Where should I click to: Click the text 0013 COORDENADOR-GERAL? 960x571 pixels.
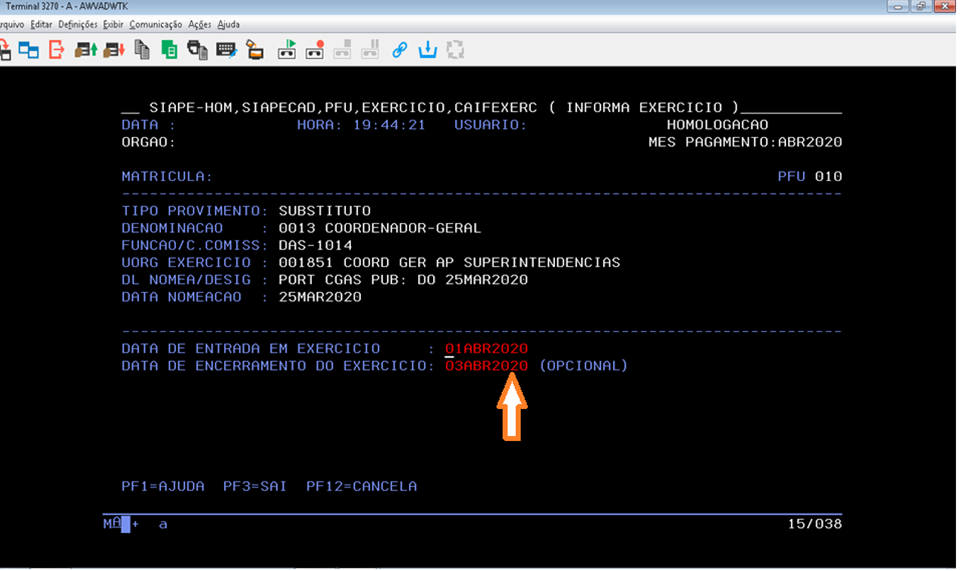click(380, 228)
